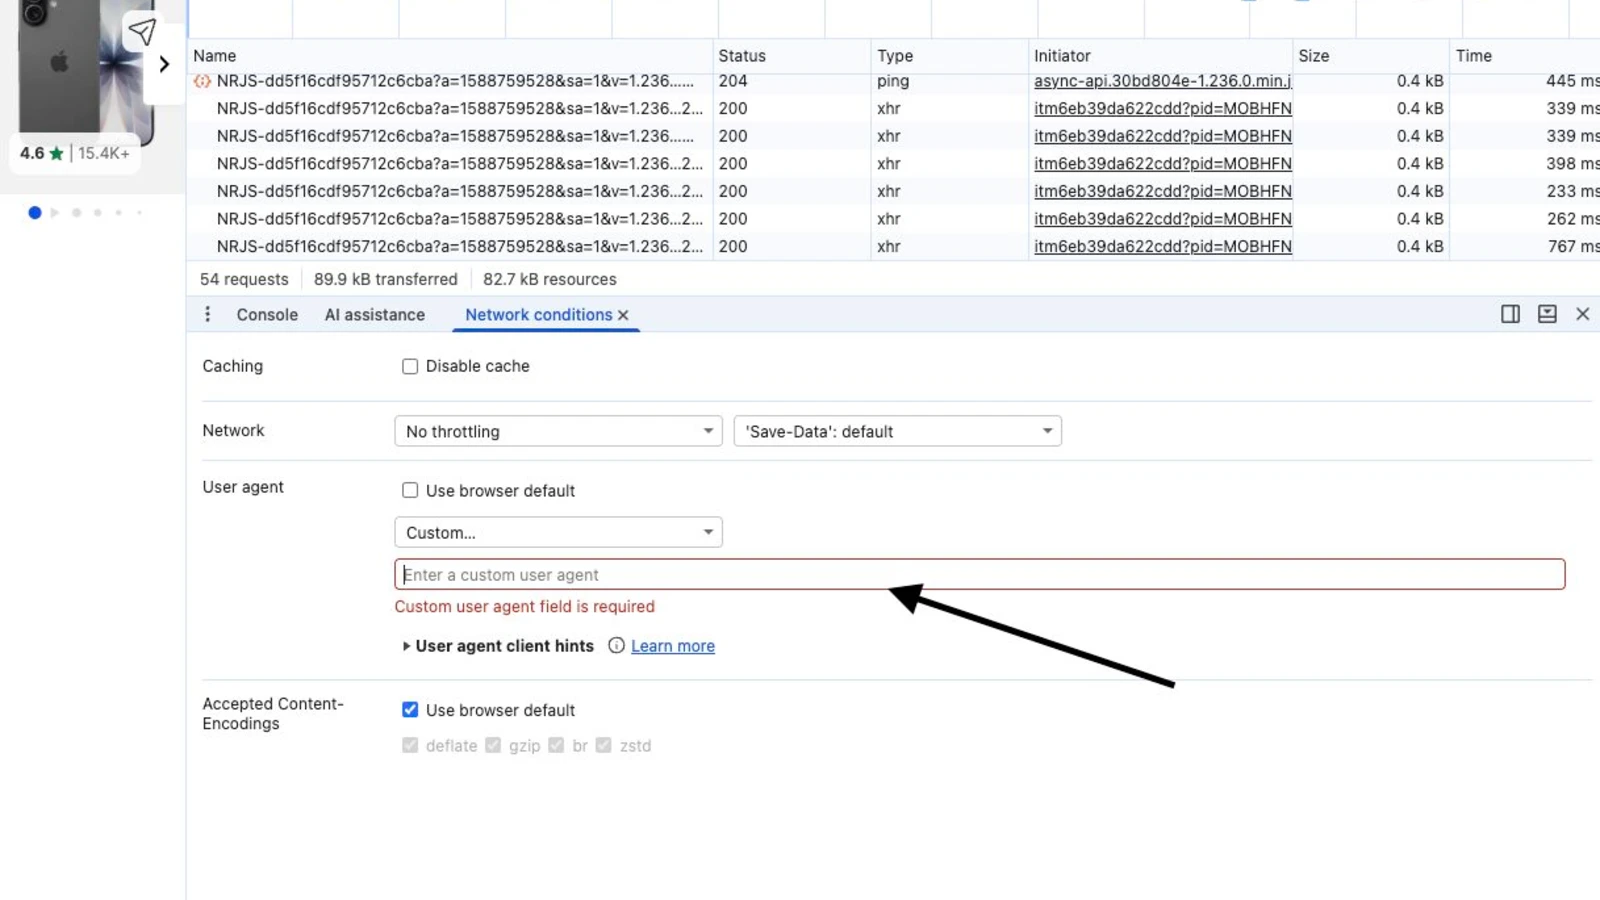Sort requests by the Time column header
1600x900 pixels.
coord(1525,56)
